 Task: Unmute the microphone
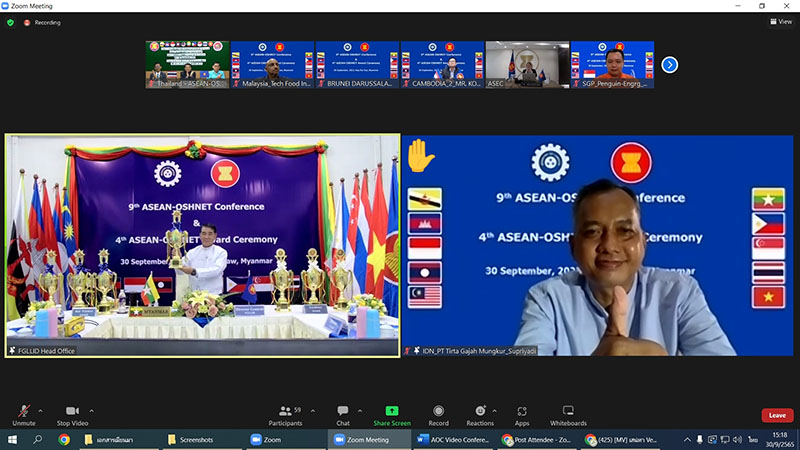tap(24, 414)
